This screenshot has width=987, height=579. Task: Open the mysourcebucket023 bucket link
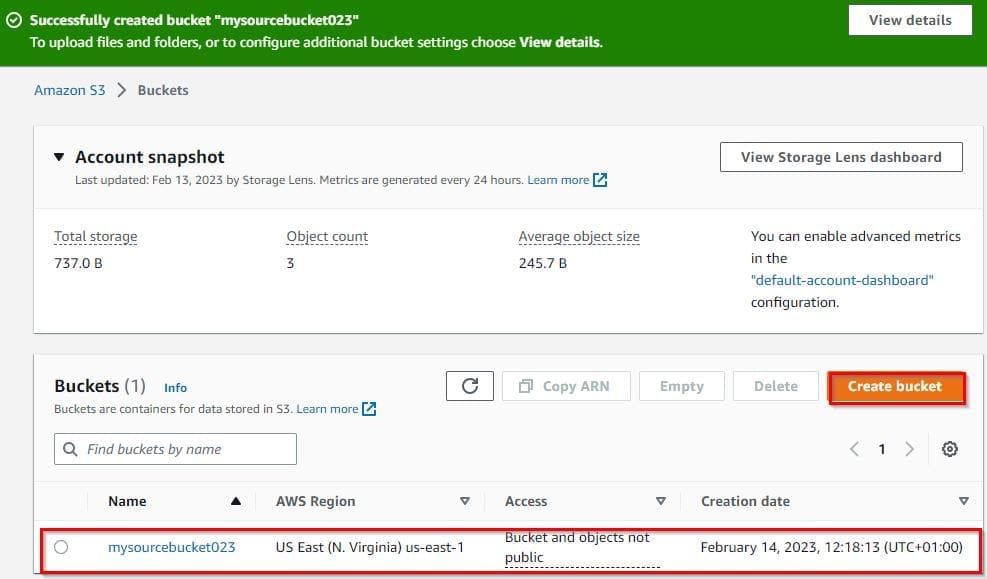(x=172, y=547)
